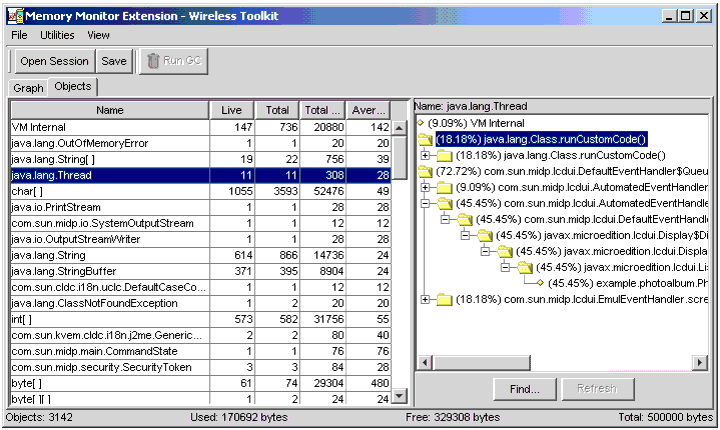Image resolution: width=720 pixels, height=430 pixels.
Task: Select the VM Internal table row
Action: (201, 127)
